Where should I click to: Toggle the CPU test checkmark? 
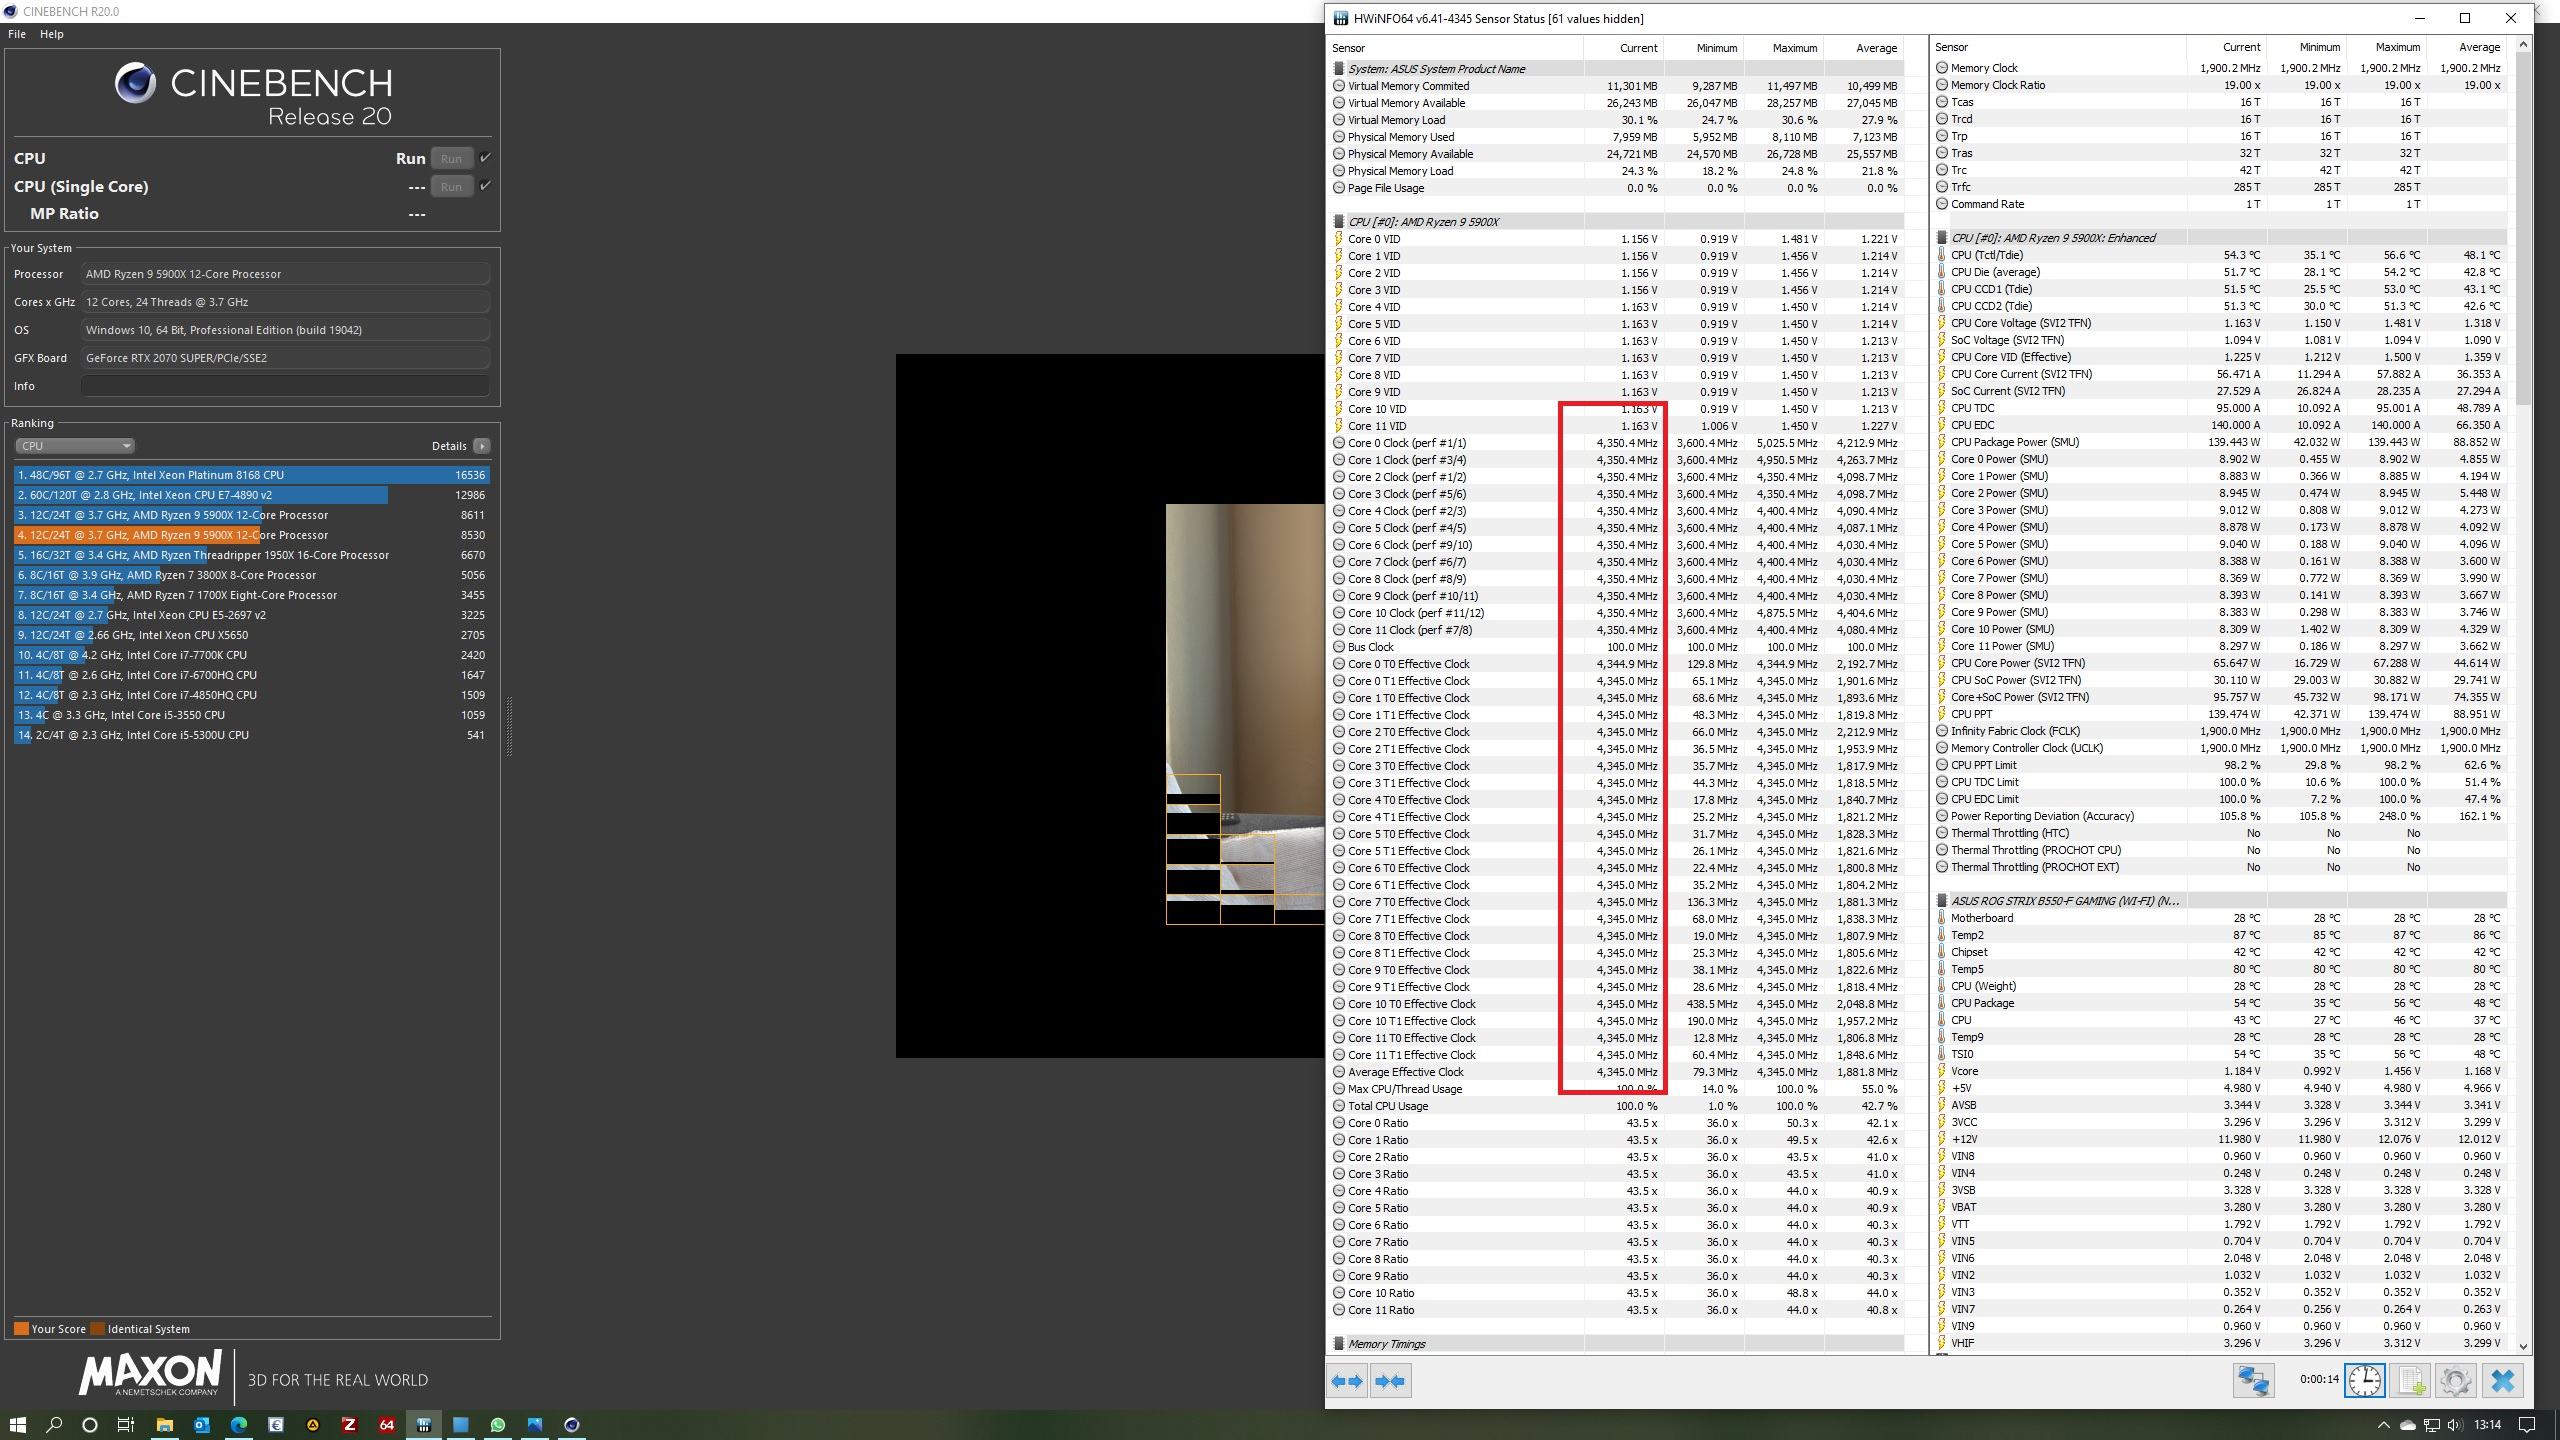(485, 158)
